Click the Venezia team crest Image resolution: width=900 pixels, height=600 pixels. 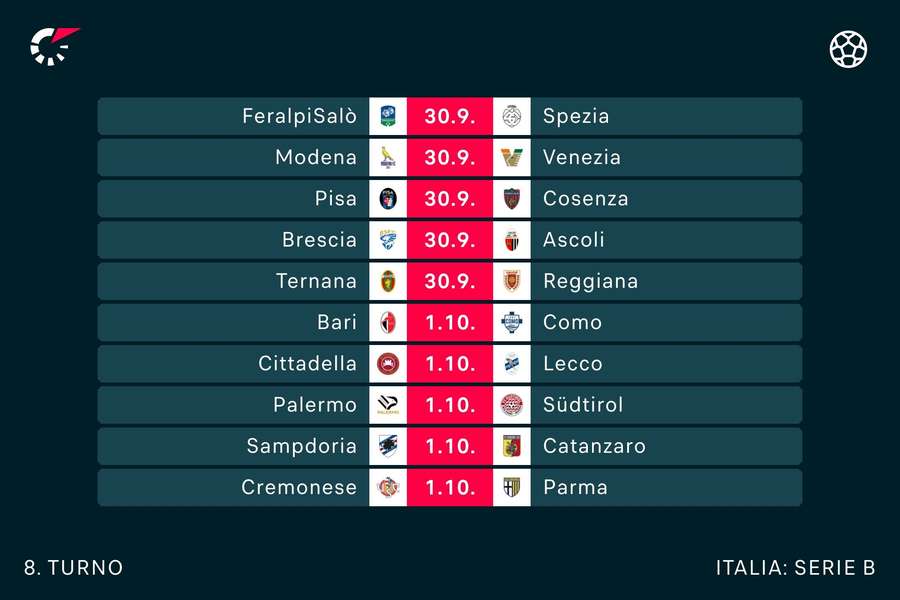512,157
